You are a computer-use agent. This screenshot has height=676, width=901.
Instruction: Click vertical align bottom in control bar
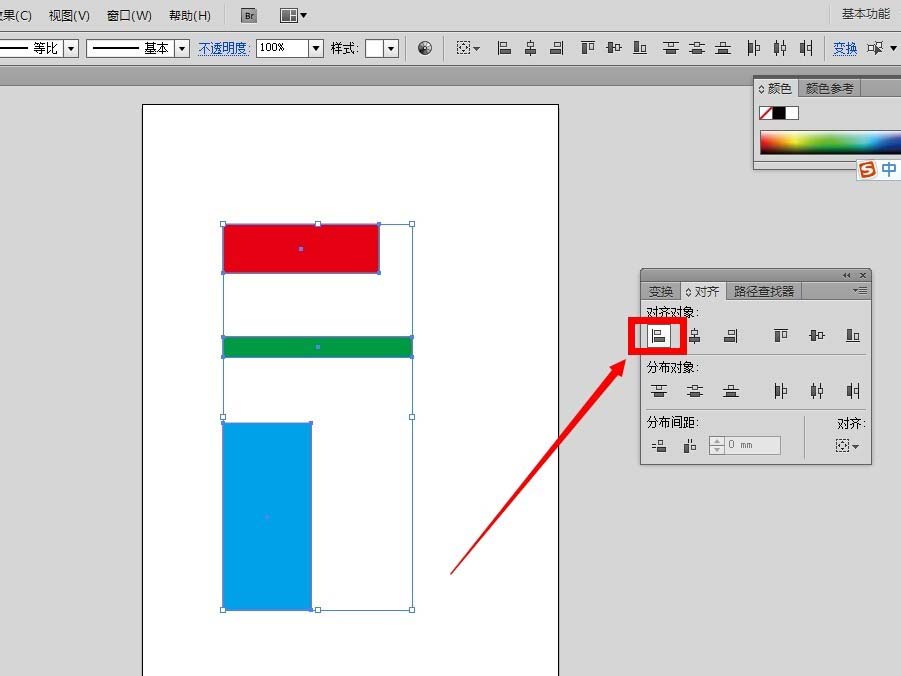point(640,48)
